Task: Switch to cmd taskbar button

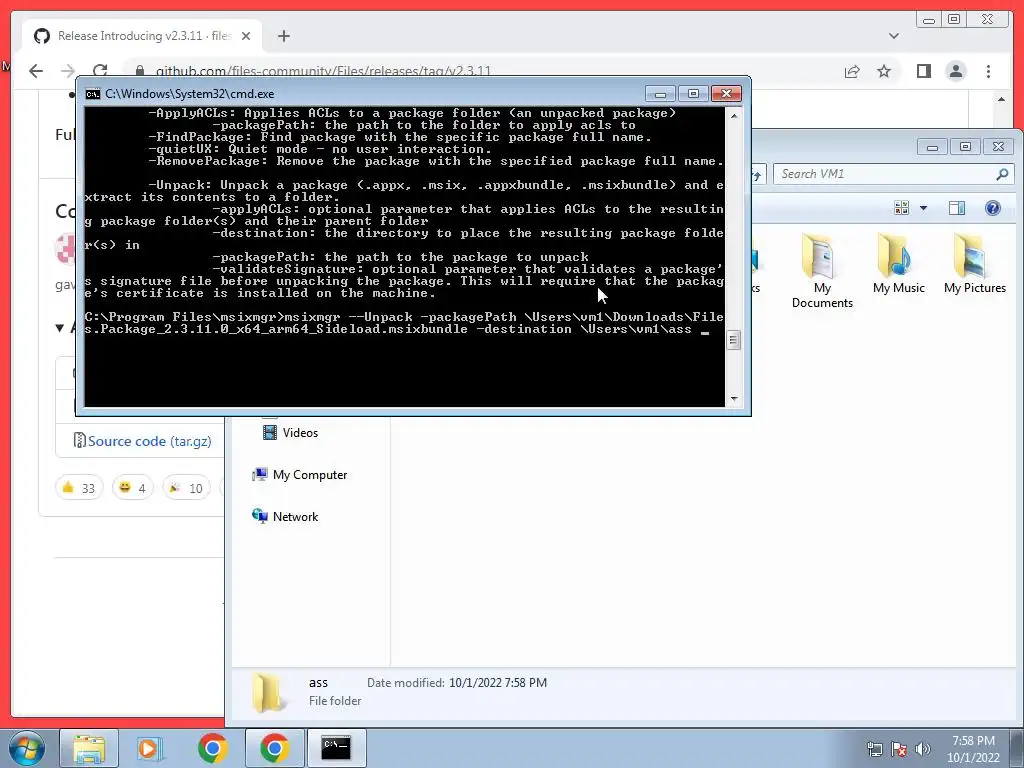Action: (x=336, y=748)
